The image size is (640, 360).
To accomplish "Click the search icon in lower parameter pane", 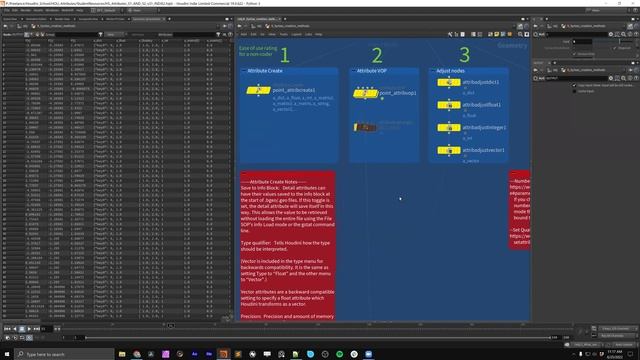I will 623,78.
